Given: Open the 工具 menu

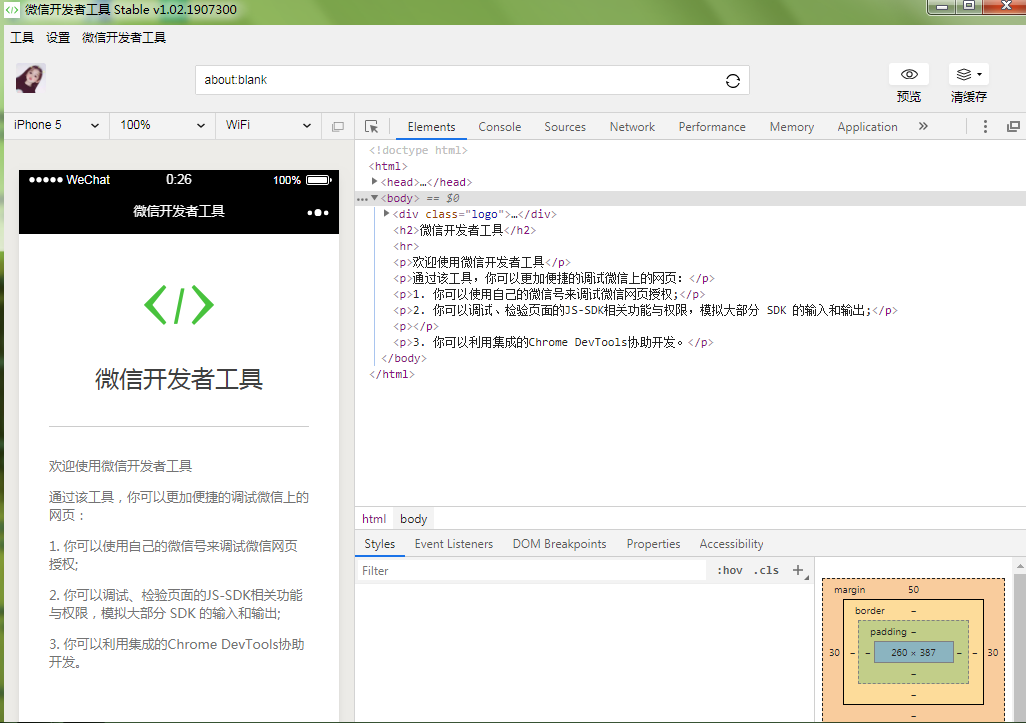Looking at the screenshot, I should 22,37.
